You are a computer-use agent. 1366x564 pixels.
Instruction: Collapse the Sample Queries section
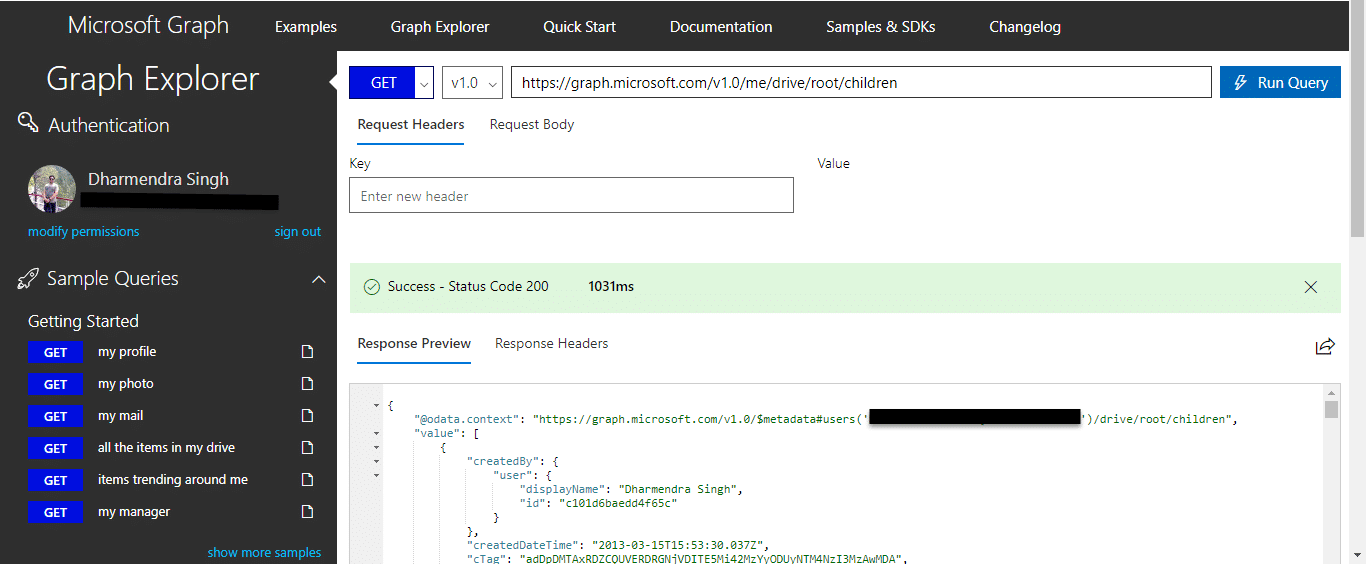(x=319, y=279)
